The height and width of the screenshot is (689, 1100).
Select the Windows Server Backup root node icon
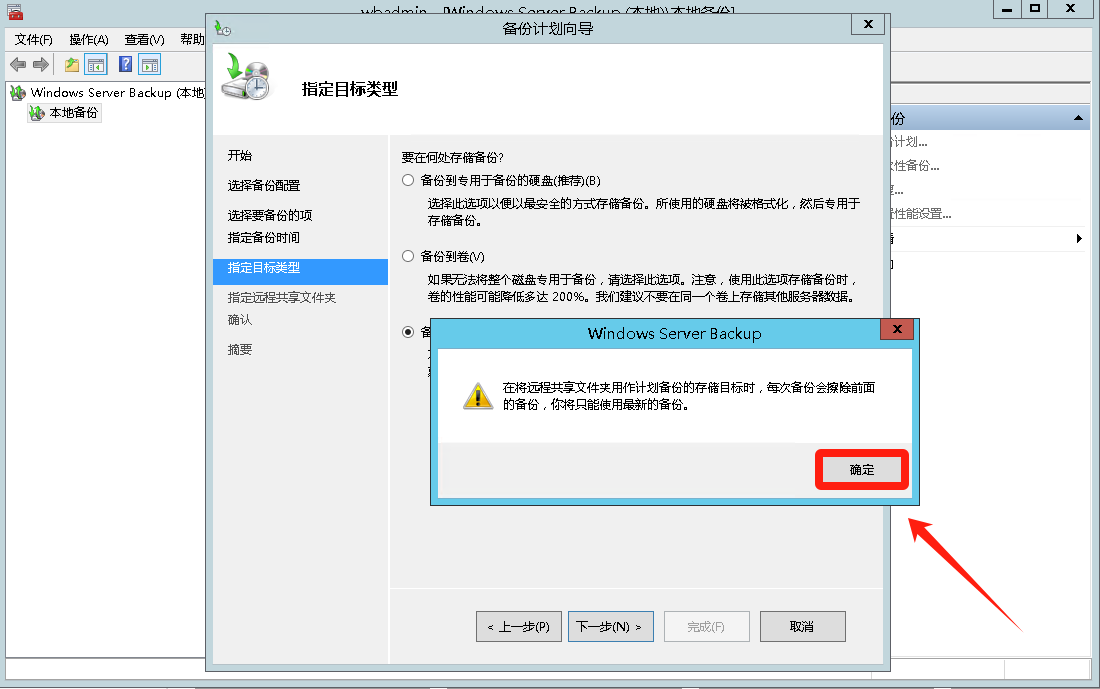pyautogui.click(x=18, y=93)
